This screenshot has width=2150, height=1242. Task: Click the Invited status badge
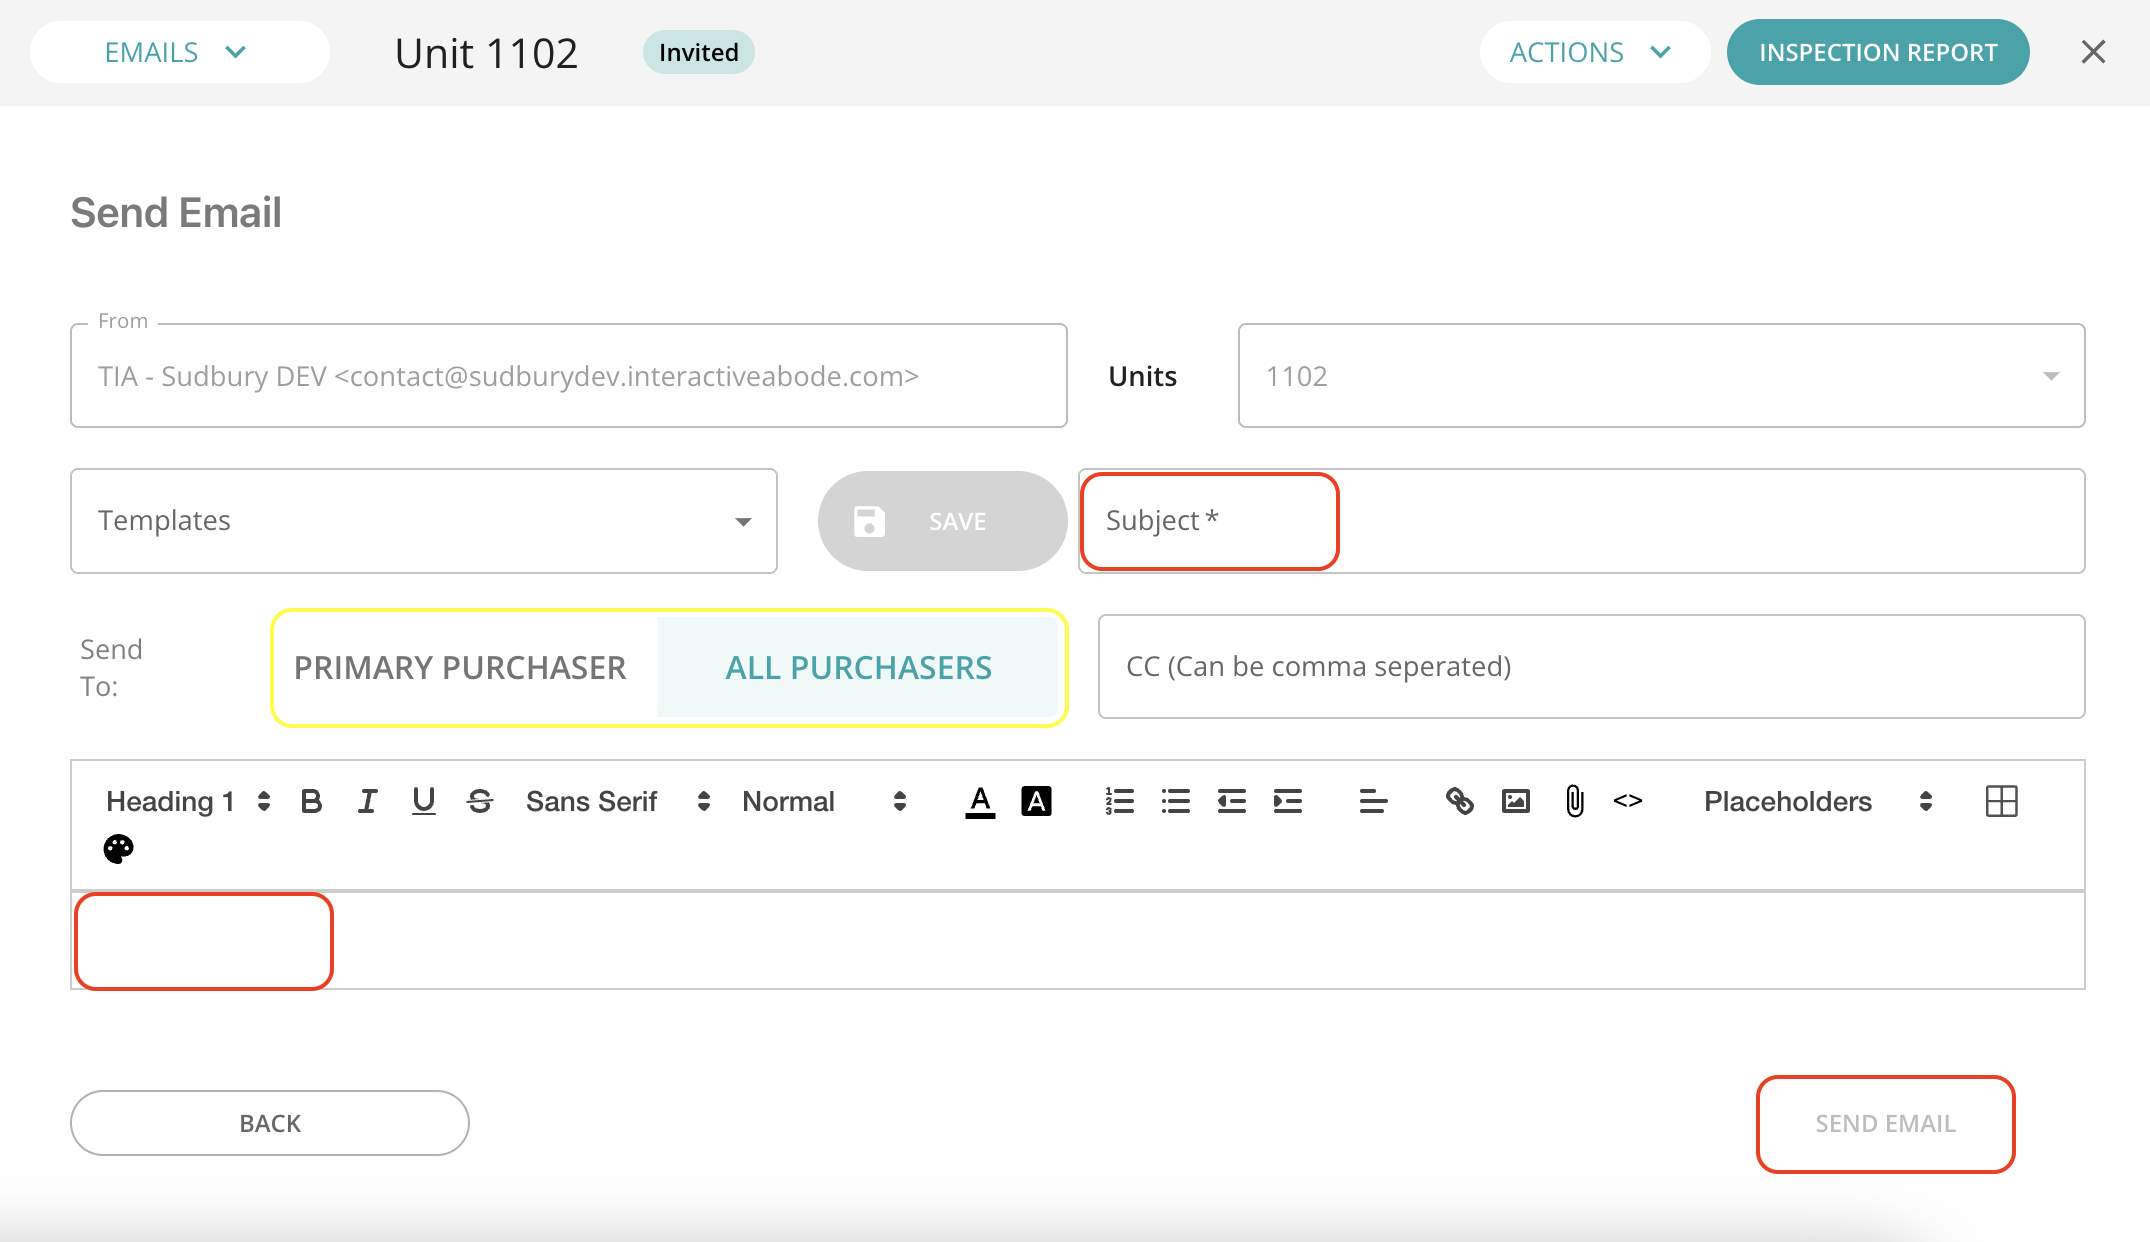(699, 52)
